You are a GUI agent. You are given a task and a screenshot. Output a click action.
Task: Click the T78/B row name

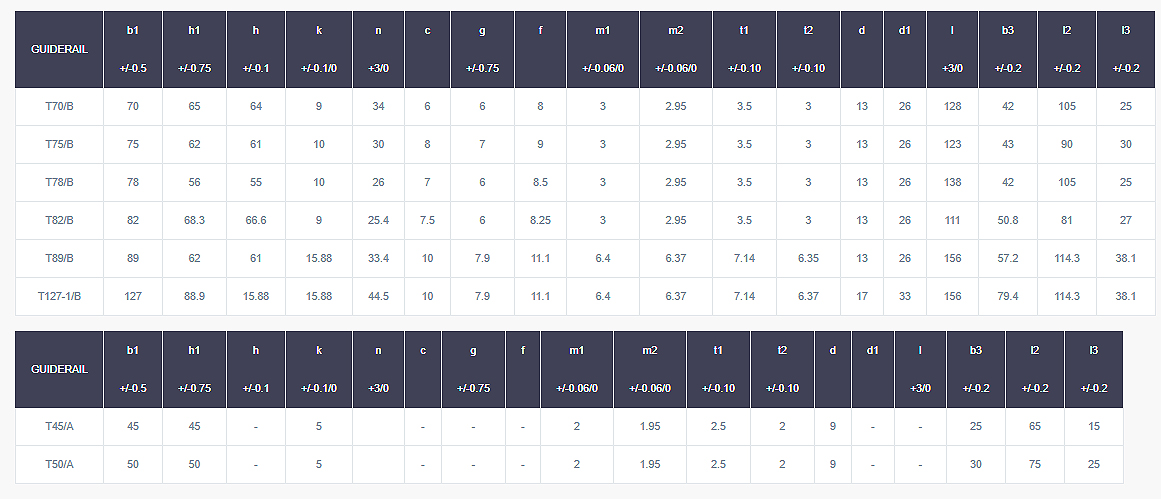59,182
